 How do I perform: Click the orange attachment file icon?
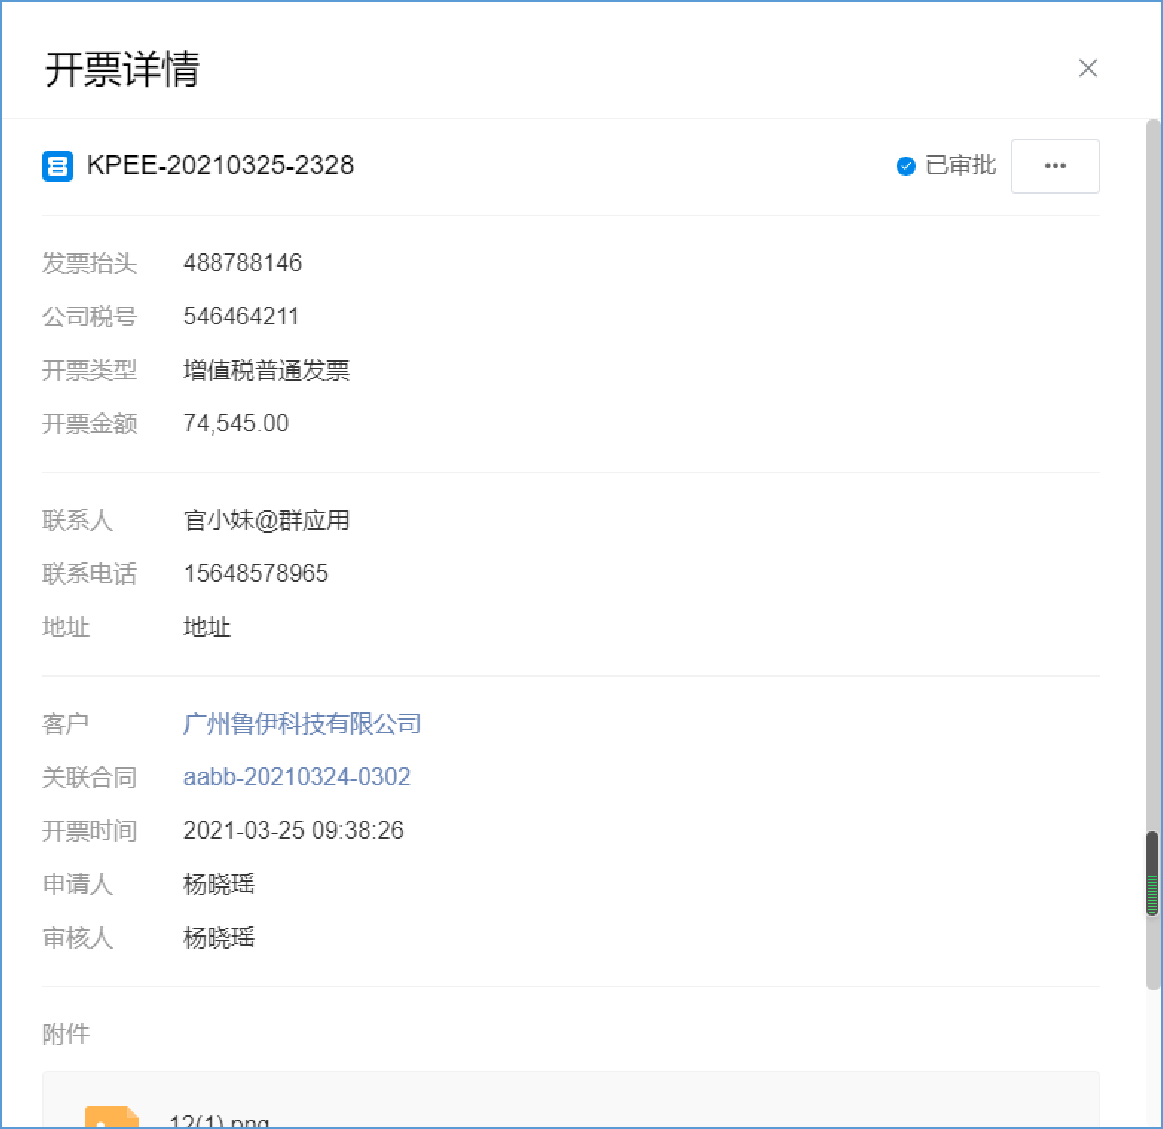pos(111,1117)
